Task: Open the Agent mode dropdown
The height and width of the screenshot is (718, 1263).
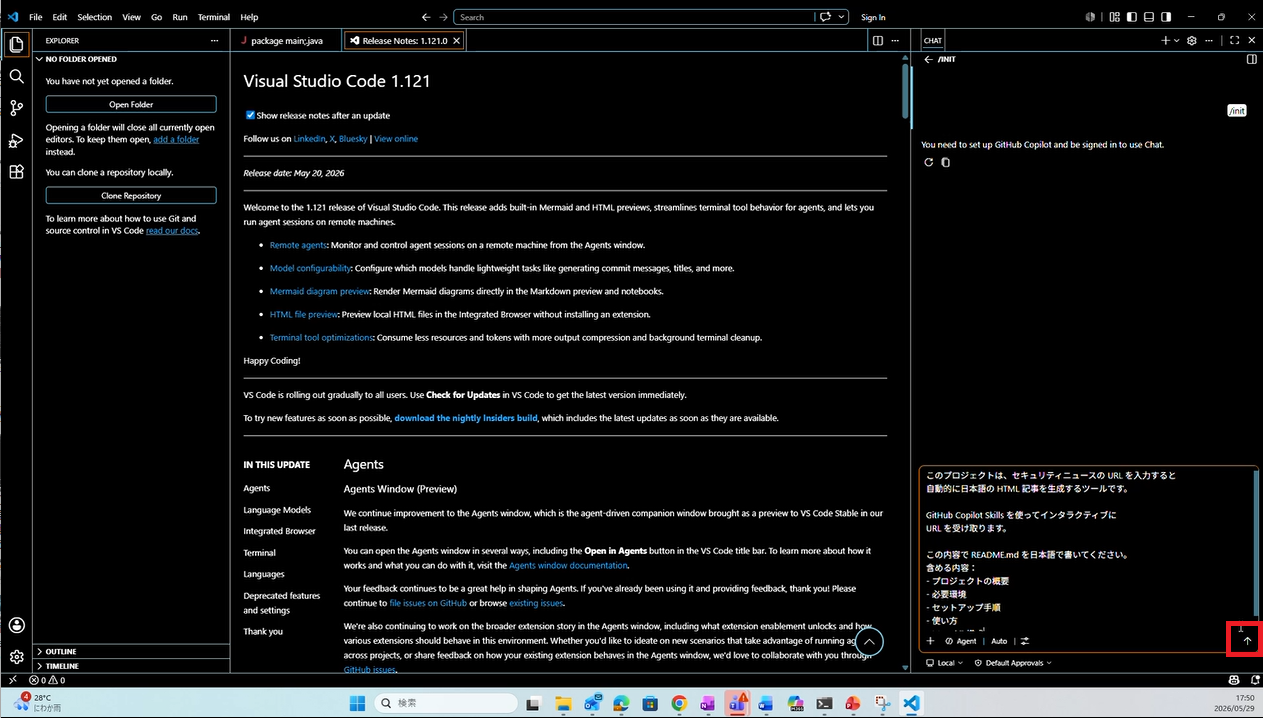Action: coord(961,641)
